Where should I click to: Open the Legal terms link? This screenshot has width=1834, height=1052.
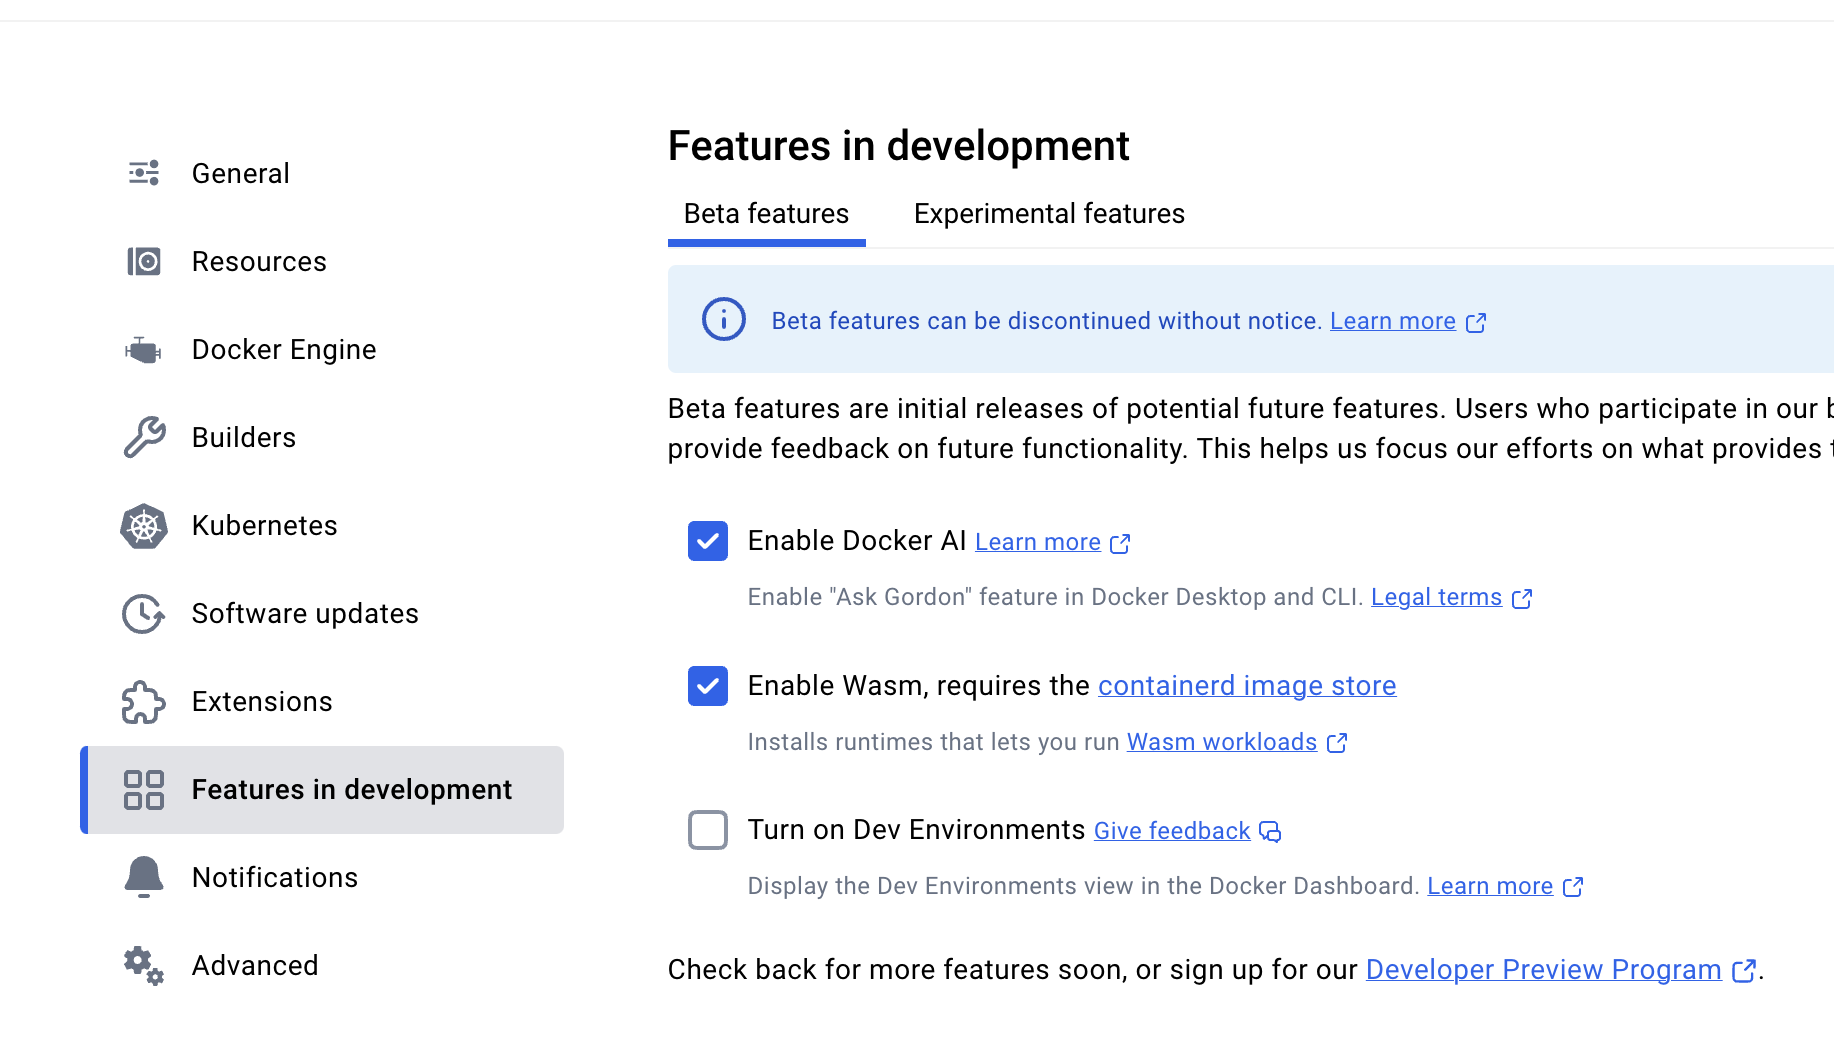[1436, 597]
